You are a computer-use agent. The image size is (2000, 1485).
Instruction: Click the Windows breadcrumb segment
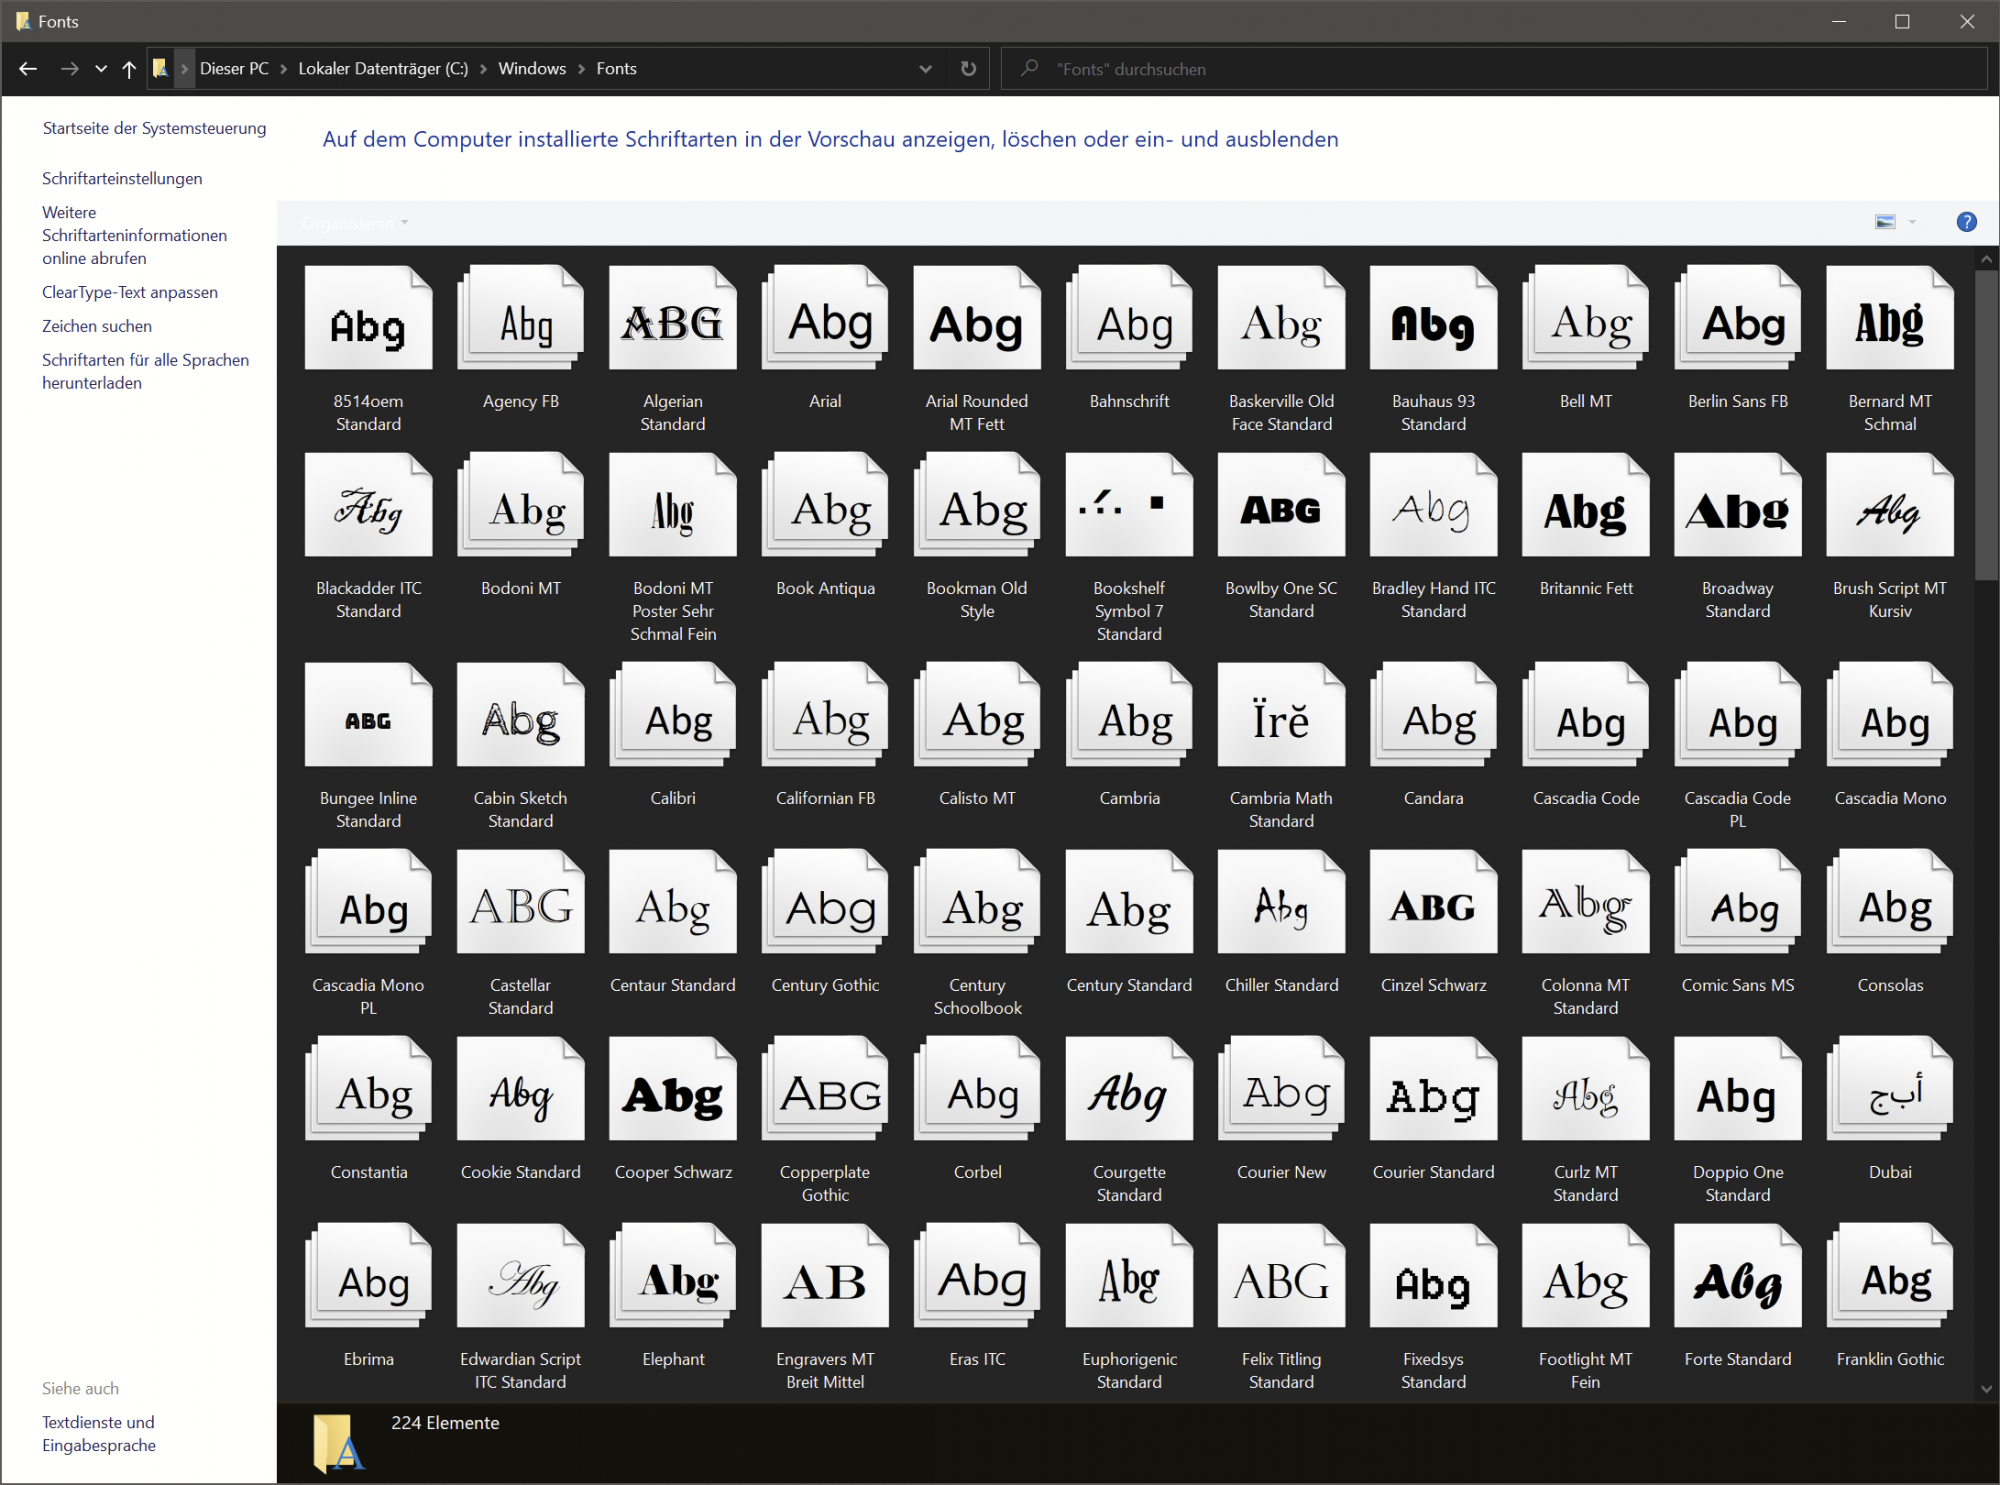coord(532,69)
